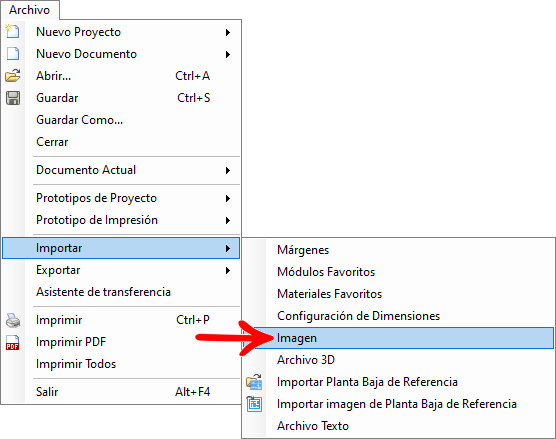This screenshot has width=556, height=439.
Task: Open the Archivo menu tab
Action: (29, 10)
